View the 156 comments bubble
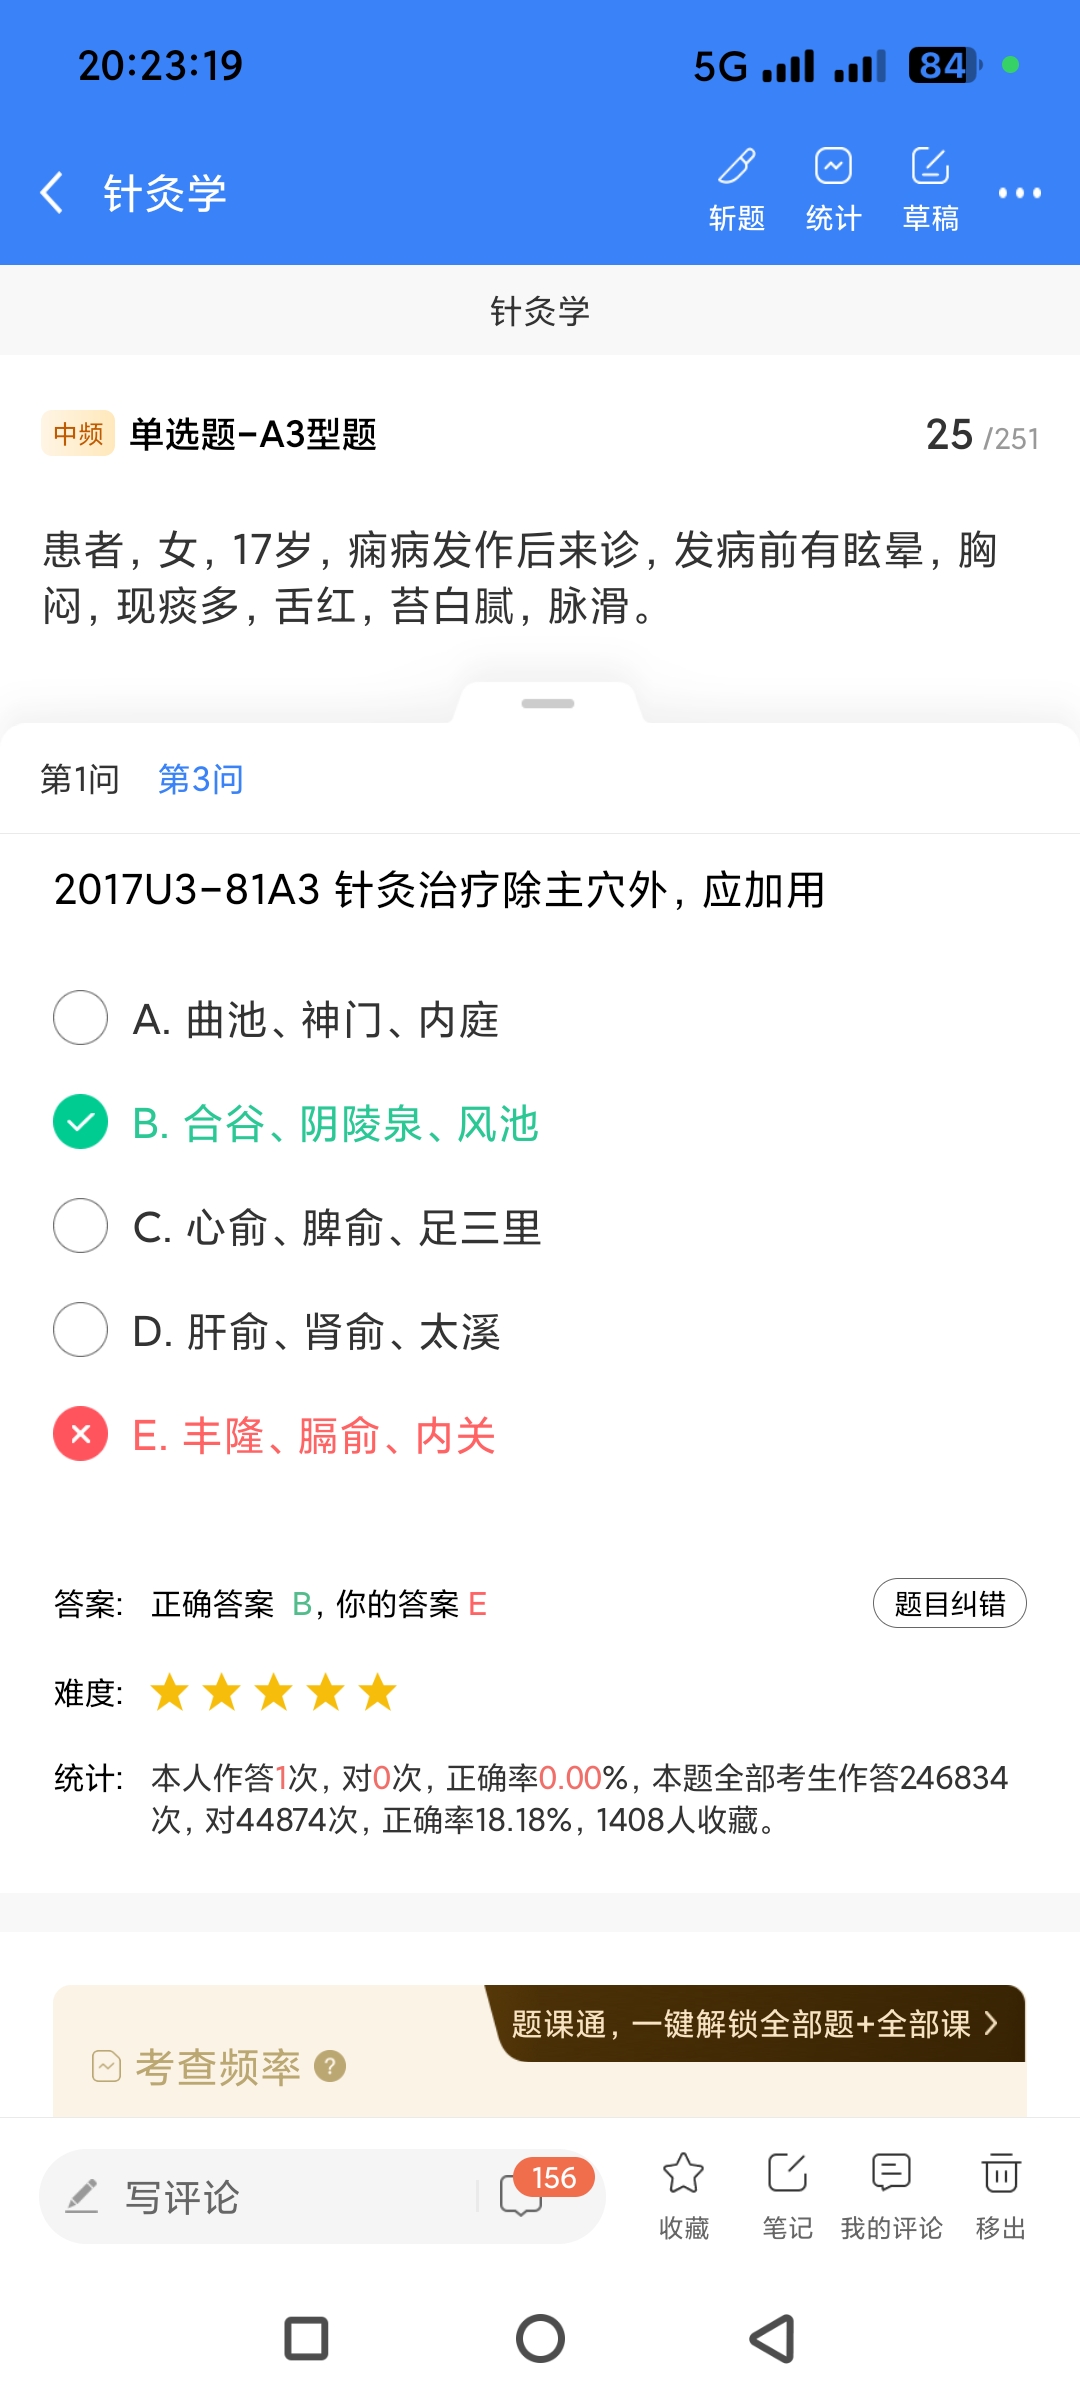The height and width of the screenshot is (2400, 1080). pyautogui.click(x=523, y=2194)
